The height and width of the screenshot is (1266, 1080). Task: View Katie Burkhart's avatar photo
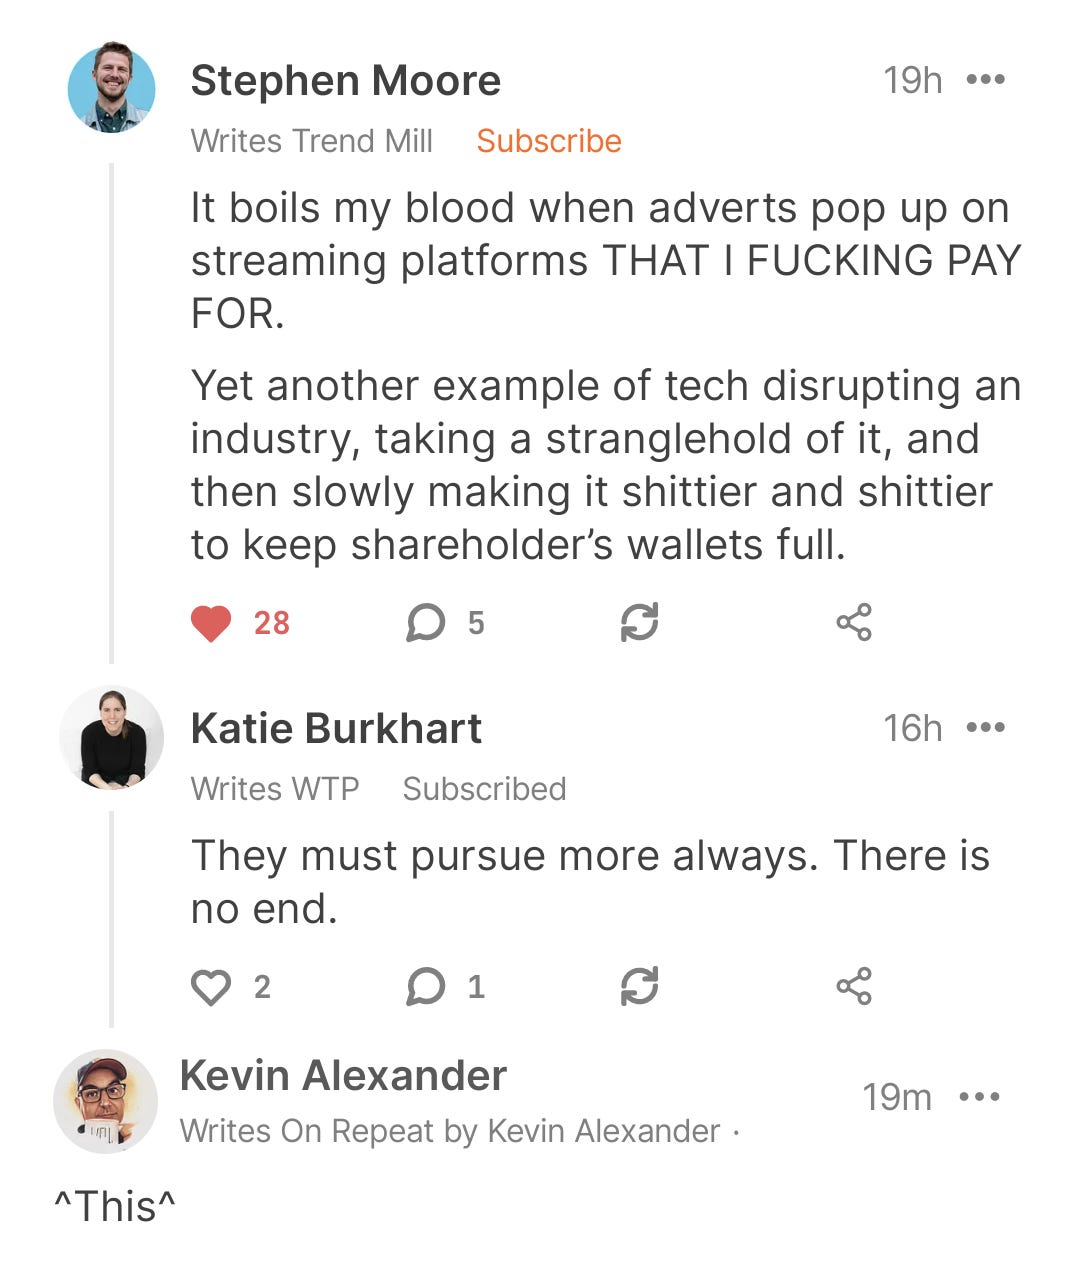click(111, 738)
